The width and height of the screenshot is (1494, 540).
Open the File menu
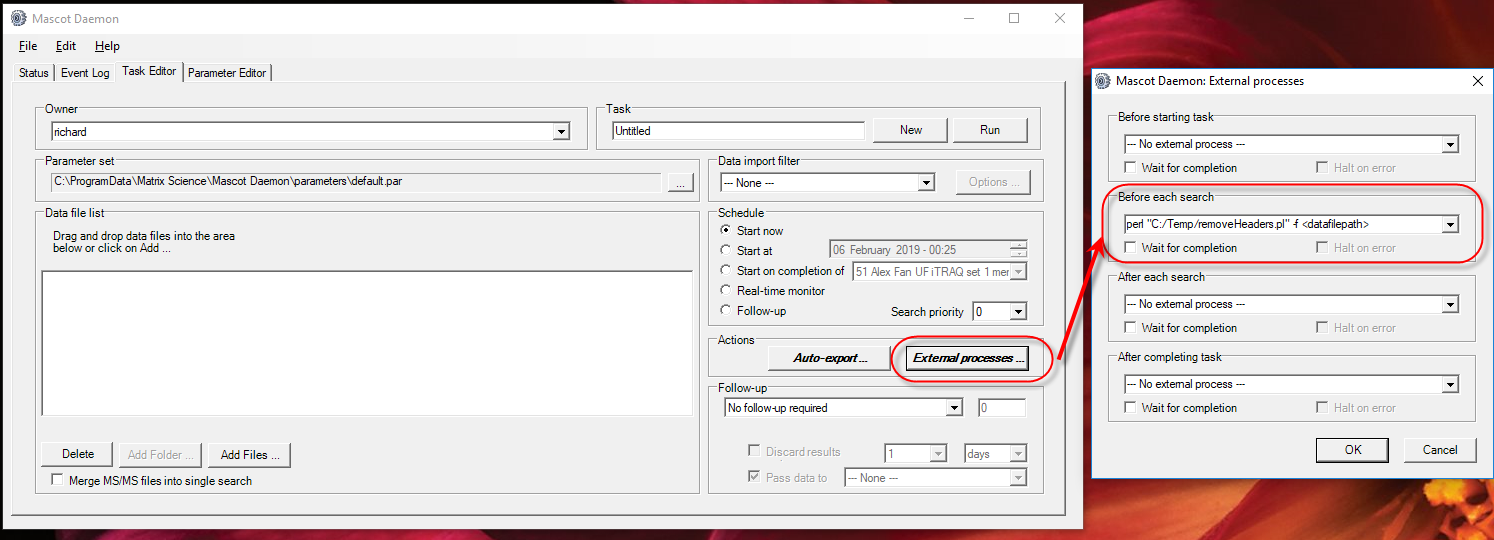[28, 46]
